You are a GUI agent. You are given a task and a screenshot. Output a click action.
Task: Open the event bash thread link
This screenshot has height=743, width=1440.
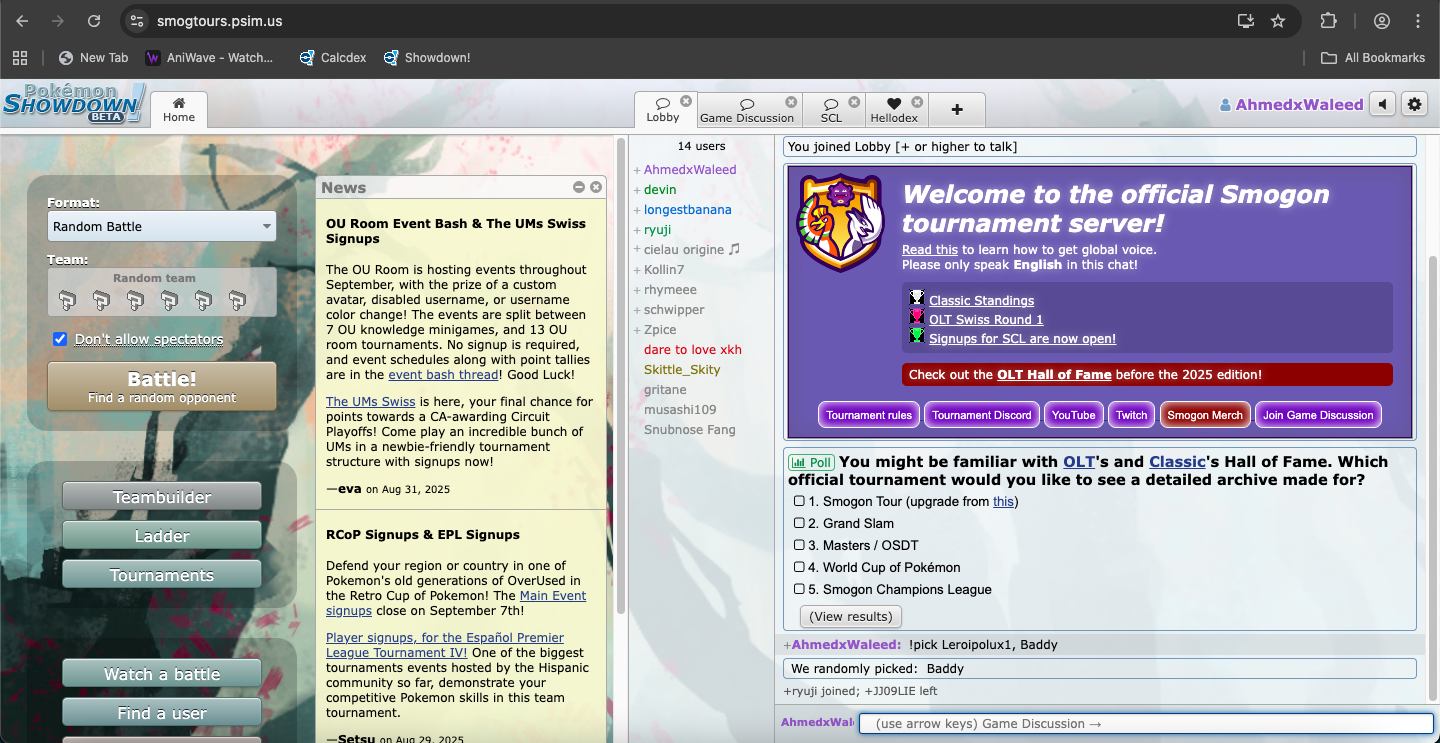[x=443, y=375]
